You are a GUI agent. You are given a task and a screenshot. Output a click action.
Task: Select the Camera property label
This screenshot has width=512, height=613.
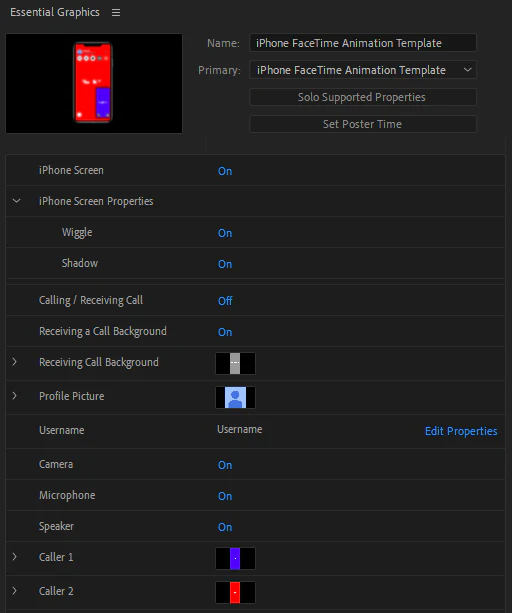[56, 464]
